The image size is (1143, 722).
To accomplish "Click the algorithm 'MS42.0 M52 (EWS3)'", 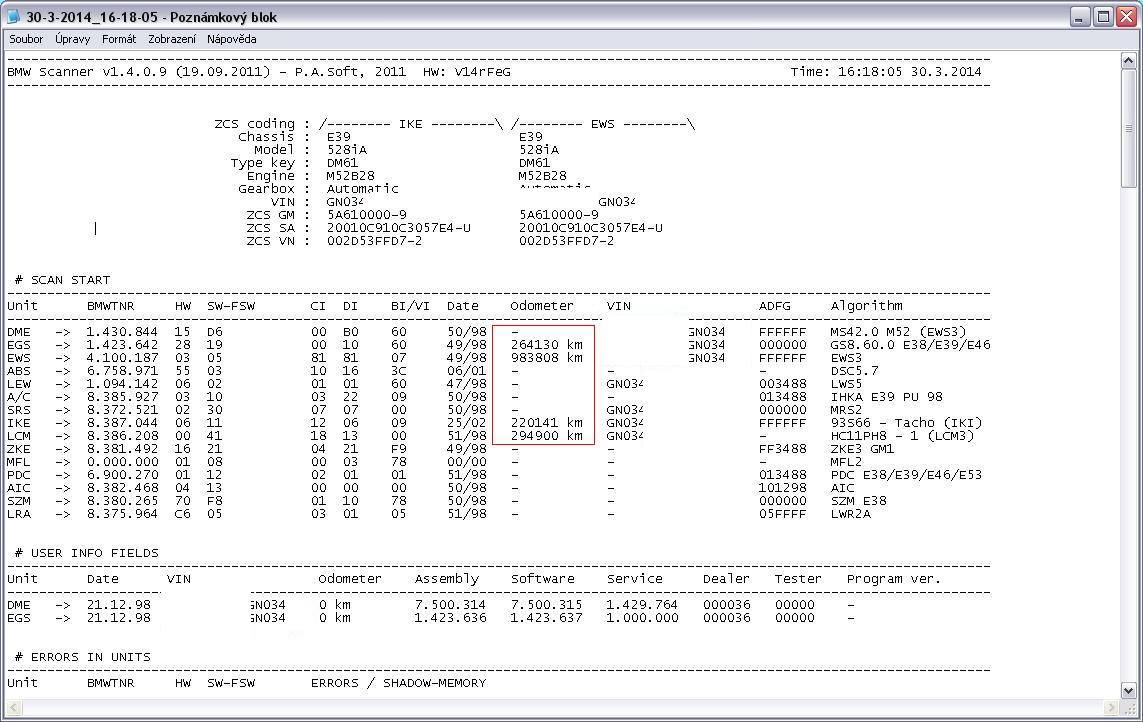I will click(x=898, y=332).
